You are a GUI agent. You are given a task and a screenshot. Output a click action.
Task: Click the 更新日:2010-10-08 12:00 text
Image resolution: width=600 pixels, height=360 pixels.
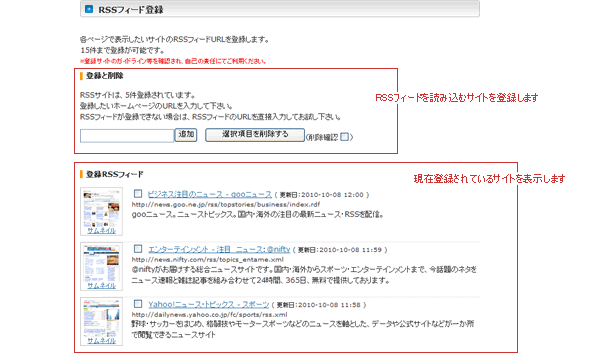(x=321, y=195)
